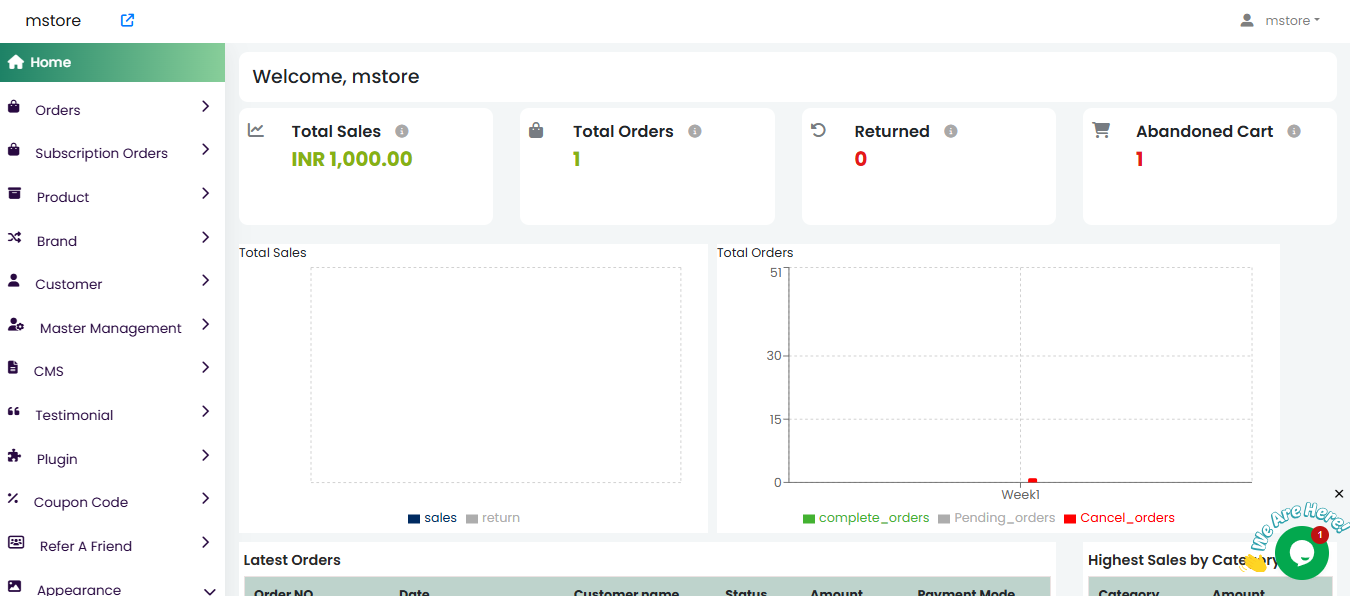Click the Abandoned Cart shopping cart icon
This screenshot has width=1350, height=596.
[1101, 130]
